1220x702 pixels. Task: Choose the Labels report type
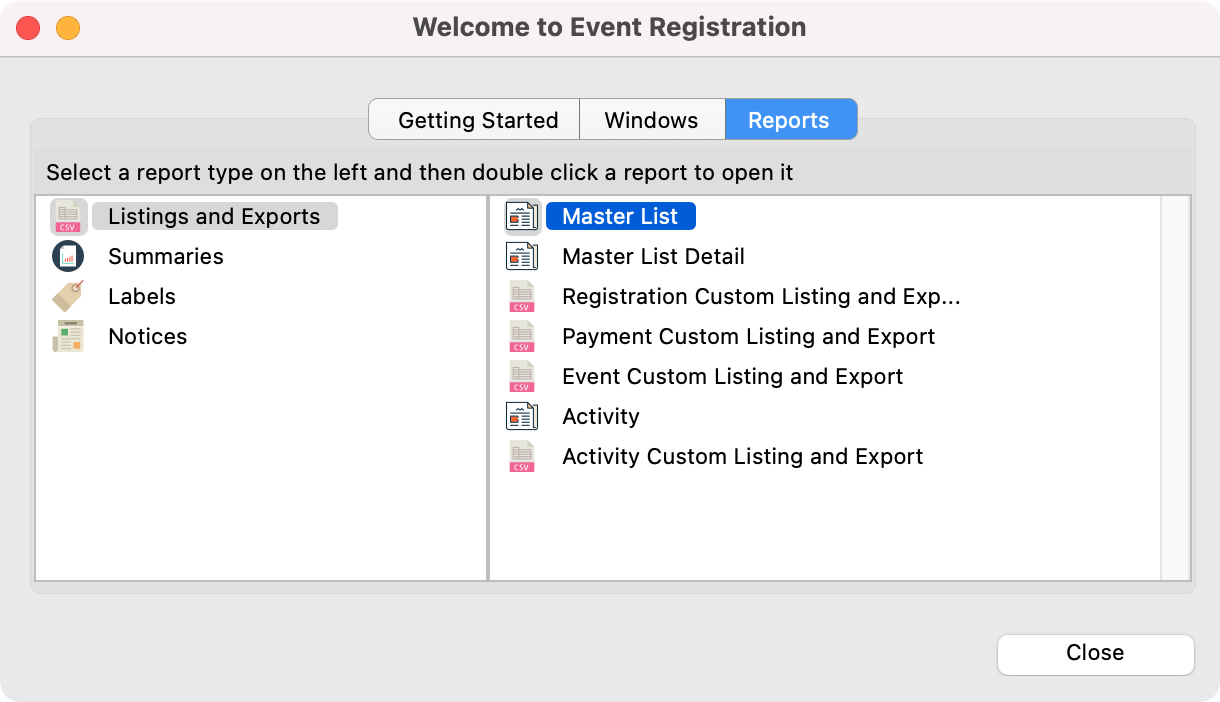(142, 297)
